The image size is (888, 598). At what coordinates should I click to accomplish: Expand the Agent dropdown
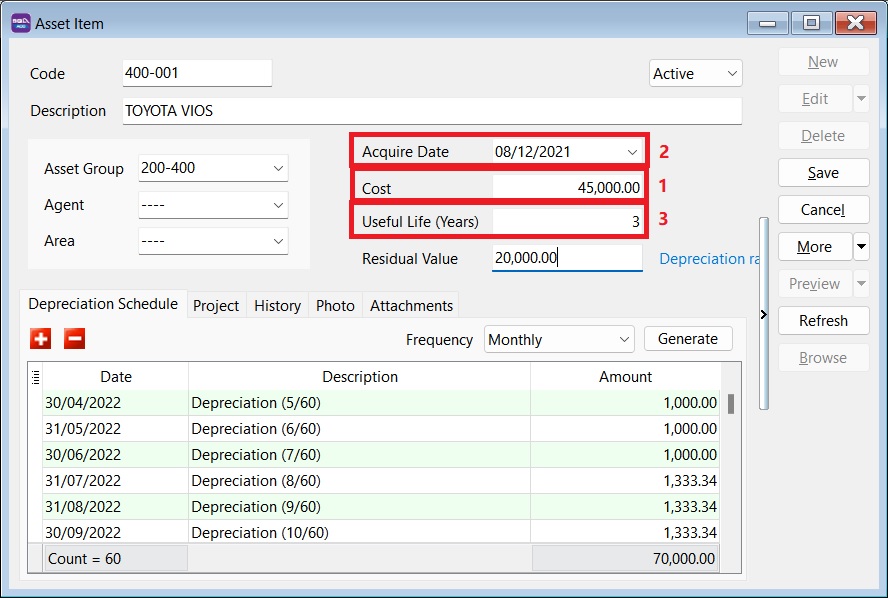tap(278, 205)
